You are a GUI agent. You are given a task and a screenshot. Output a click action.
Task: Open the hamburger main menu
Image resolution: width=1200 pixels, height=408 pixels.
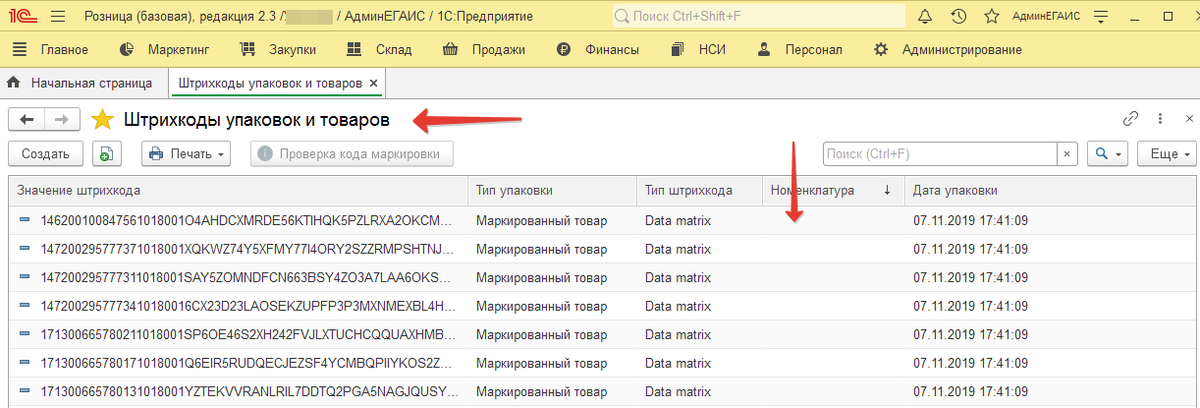click(58, 17)
